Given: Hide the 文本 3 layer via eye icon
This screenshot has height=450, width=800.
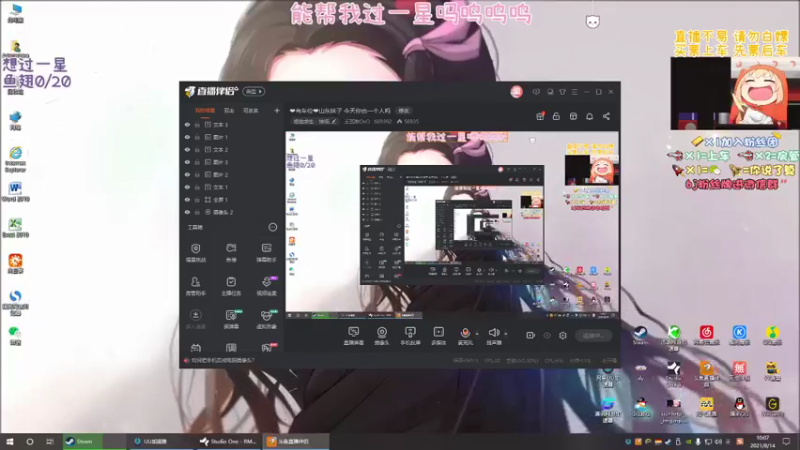Looking at the screenshot, I should [187, 124].
